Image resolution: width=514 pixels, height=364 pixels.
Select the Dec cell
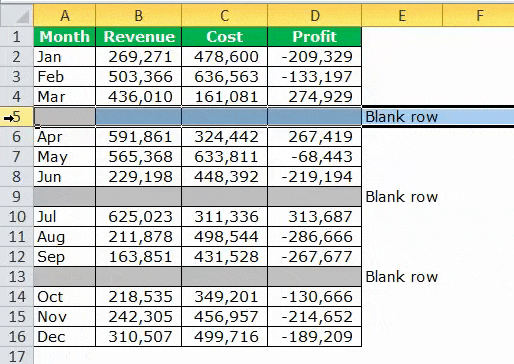64,337
